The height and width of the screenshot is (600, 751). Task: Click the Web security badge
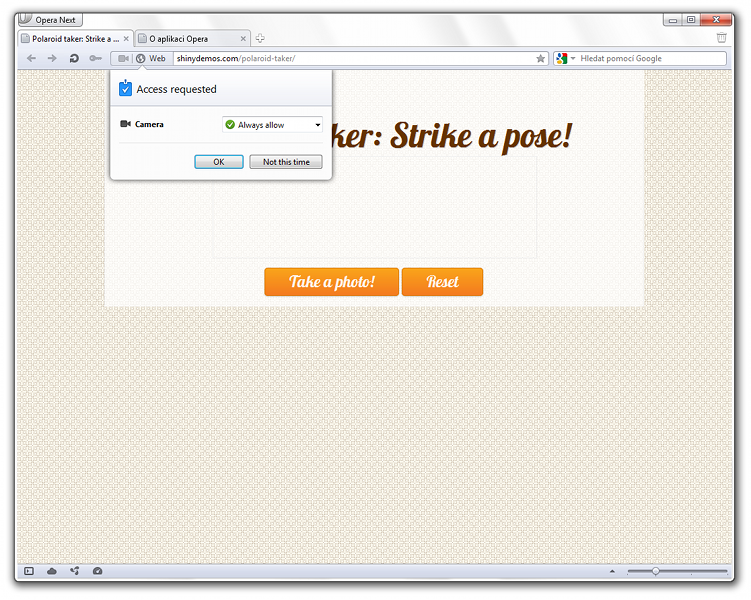(x=151, y=58)
